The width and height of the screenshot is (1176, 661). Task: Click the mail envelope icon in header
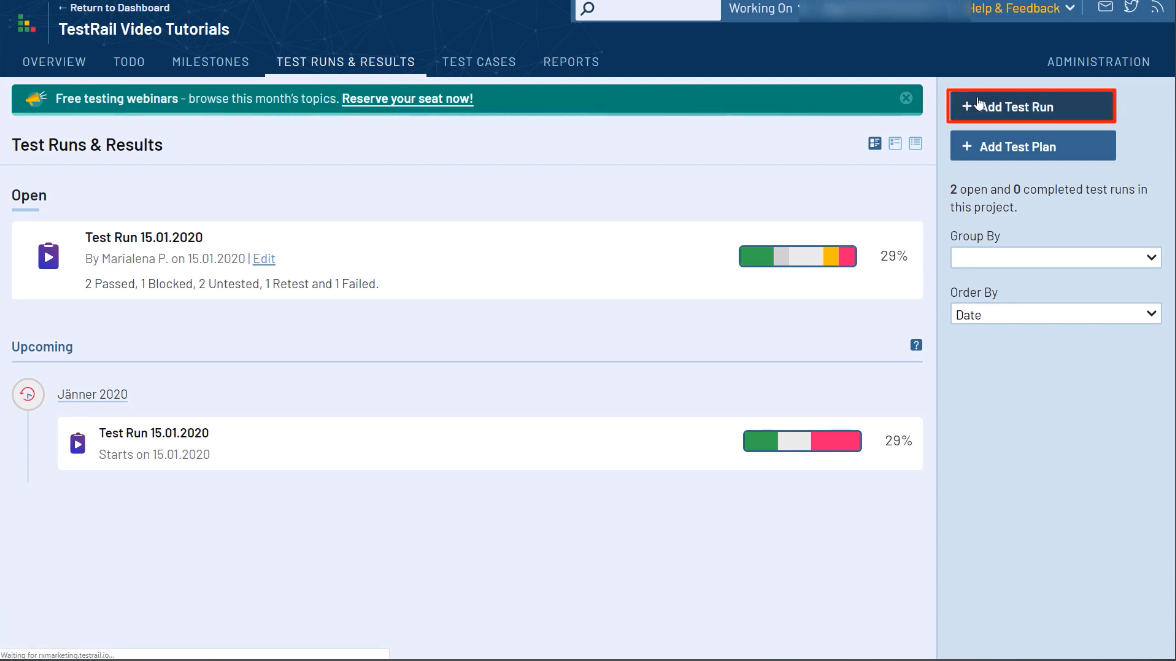click(x=1105, y=8)
